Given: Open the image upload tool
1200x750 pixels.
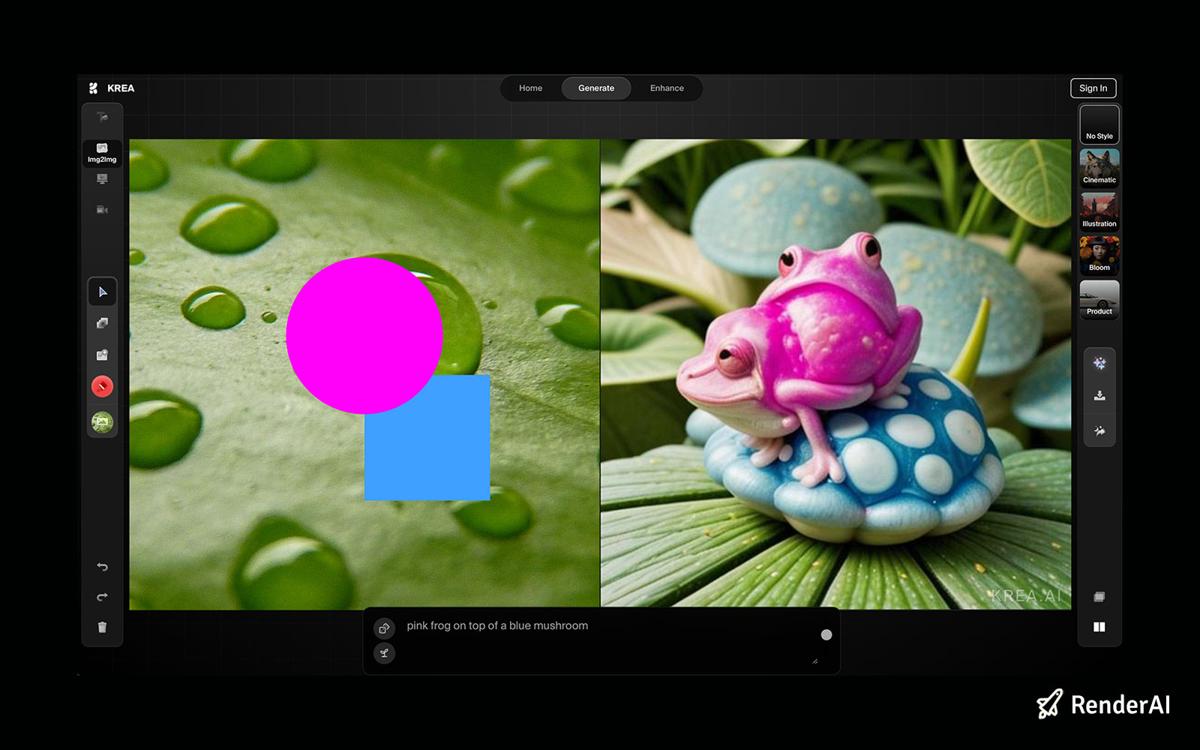Looking at the screenshot, I should click(x=102, y=353).
